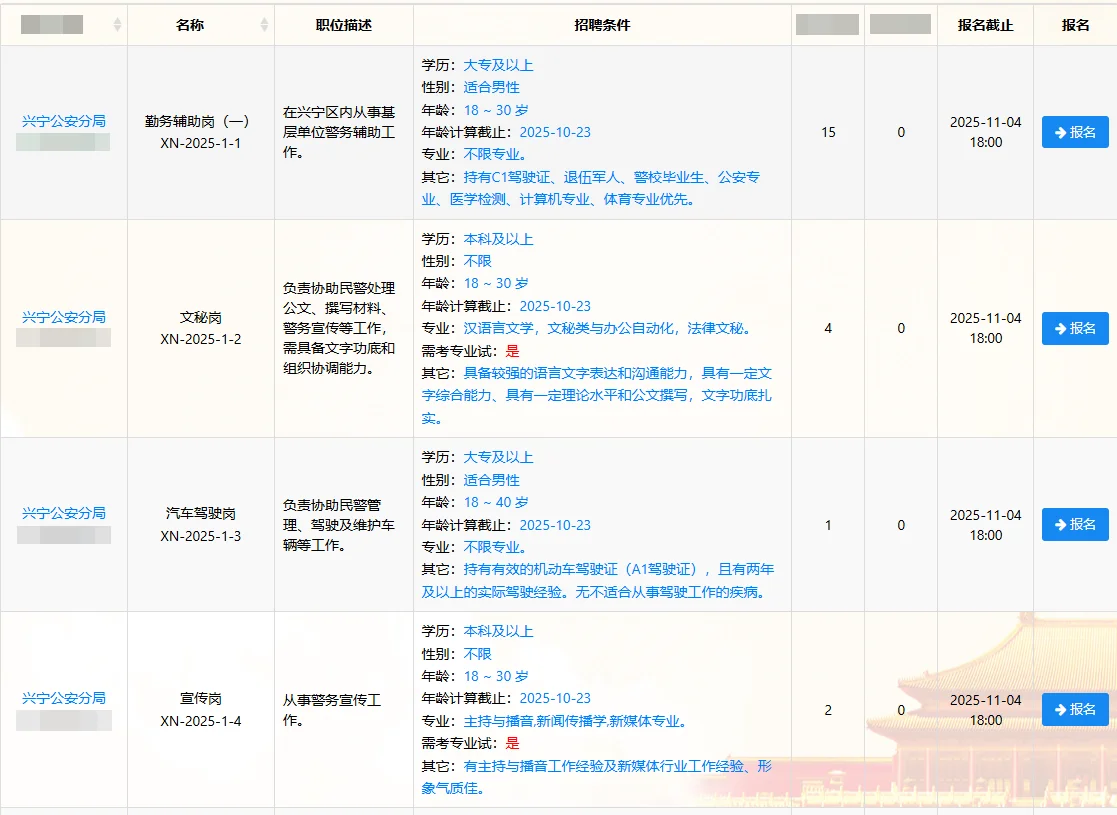
Task: Click the arrow icon on 宣传岗's apply button
Action: click(x=1060, y=709)
